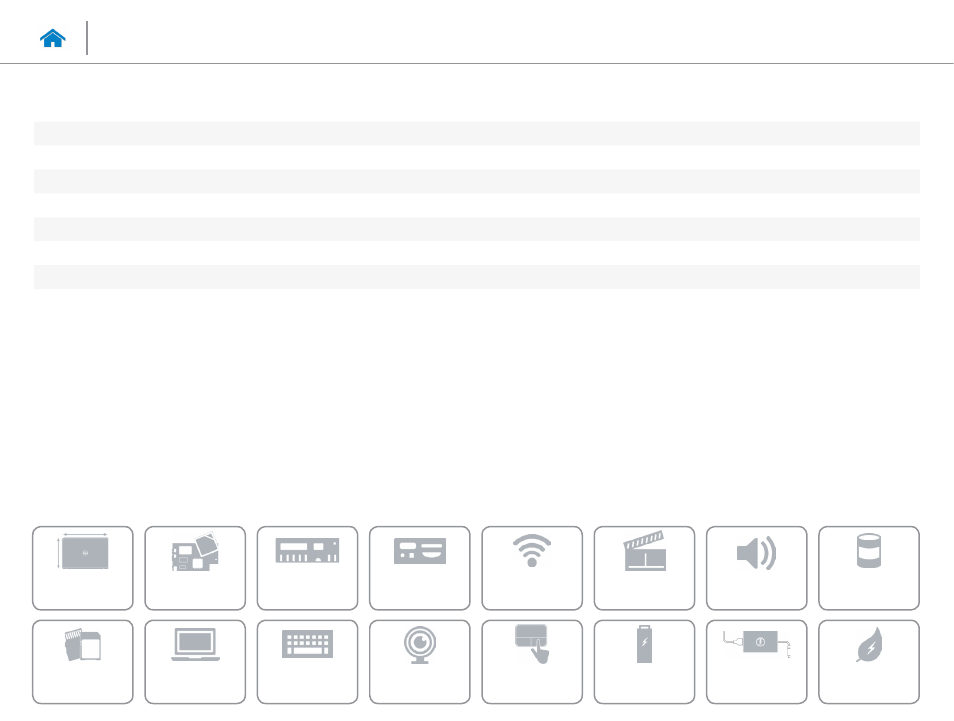Select the Media-card reader tile

(83, 661)
